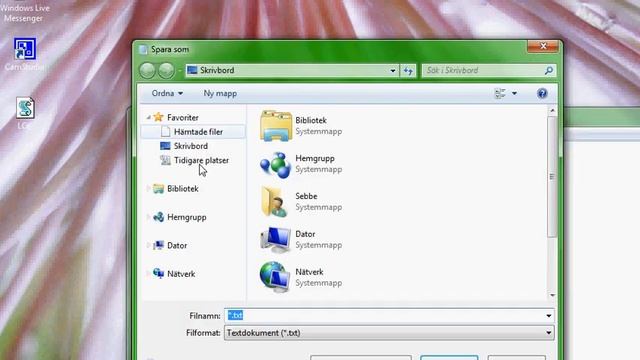Select the Dator computer icon in file list
The image size is (640, 360).
[x=276, y=240]
